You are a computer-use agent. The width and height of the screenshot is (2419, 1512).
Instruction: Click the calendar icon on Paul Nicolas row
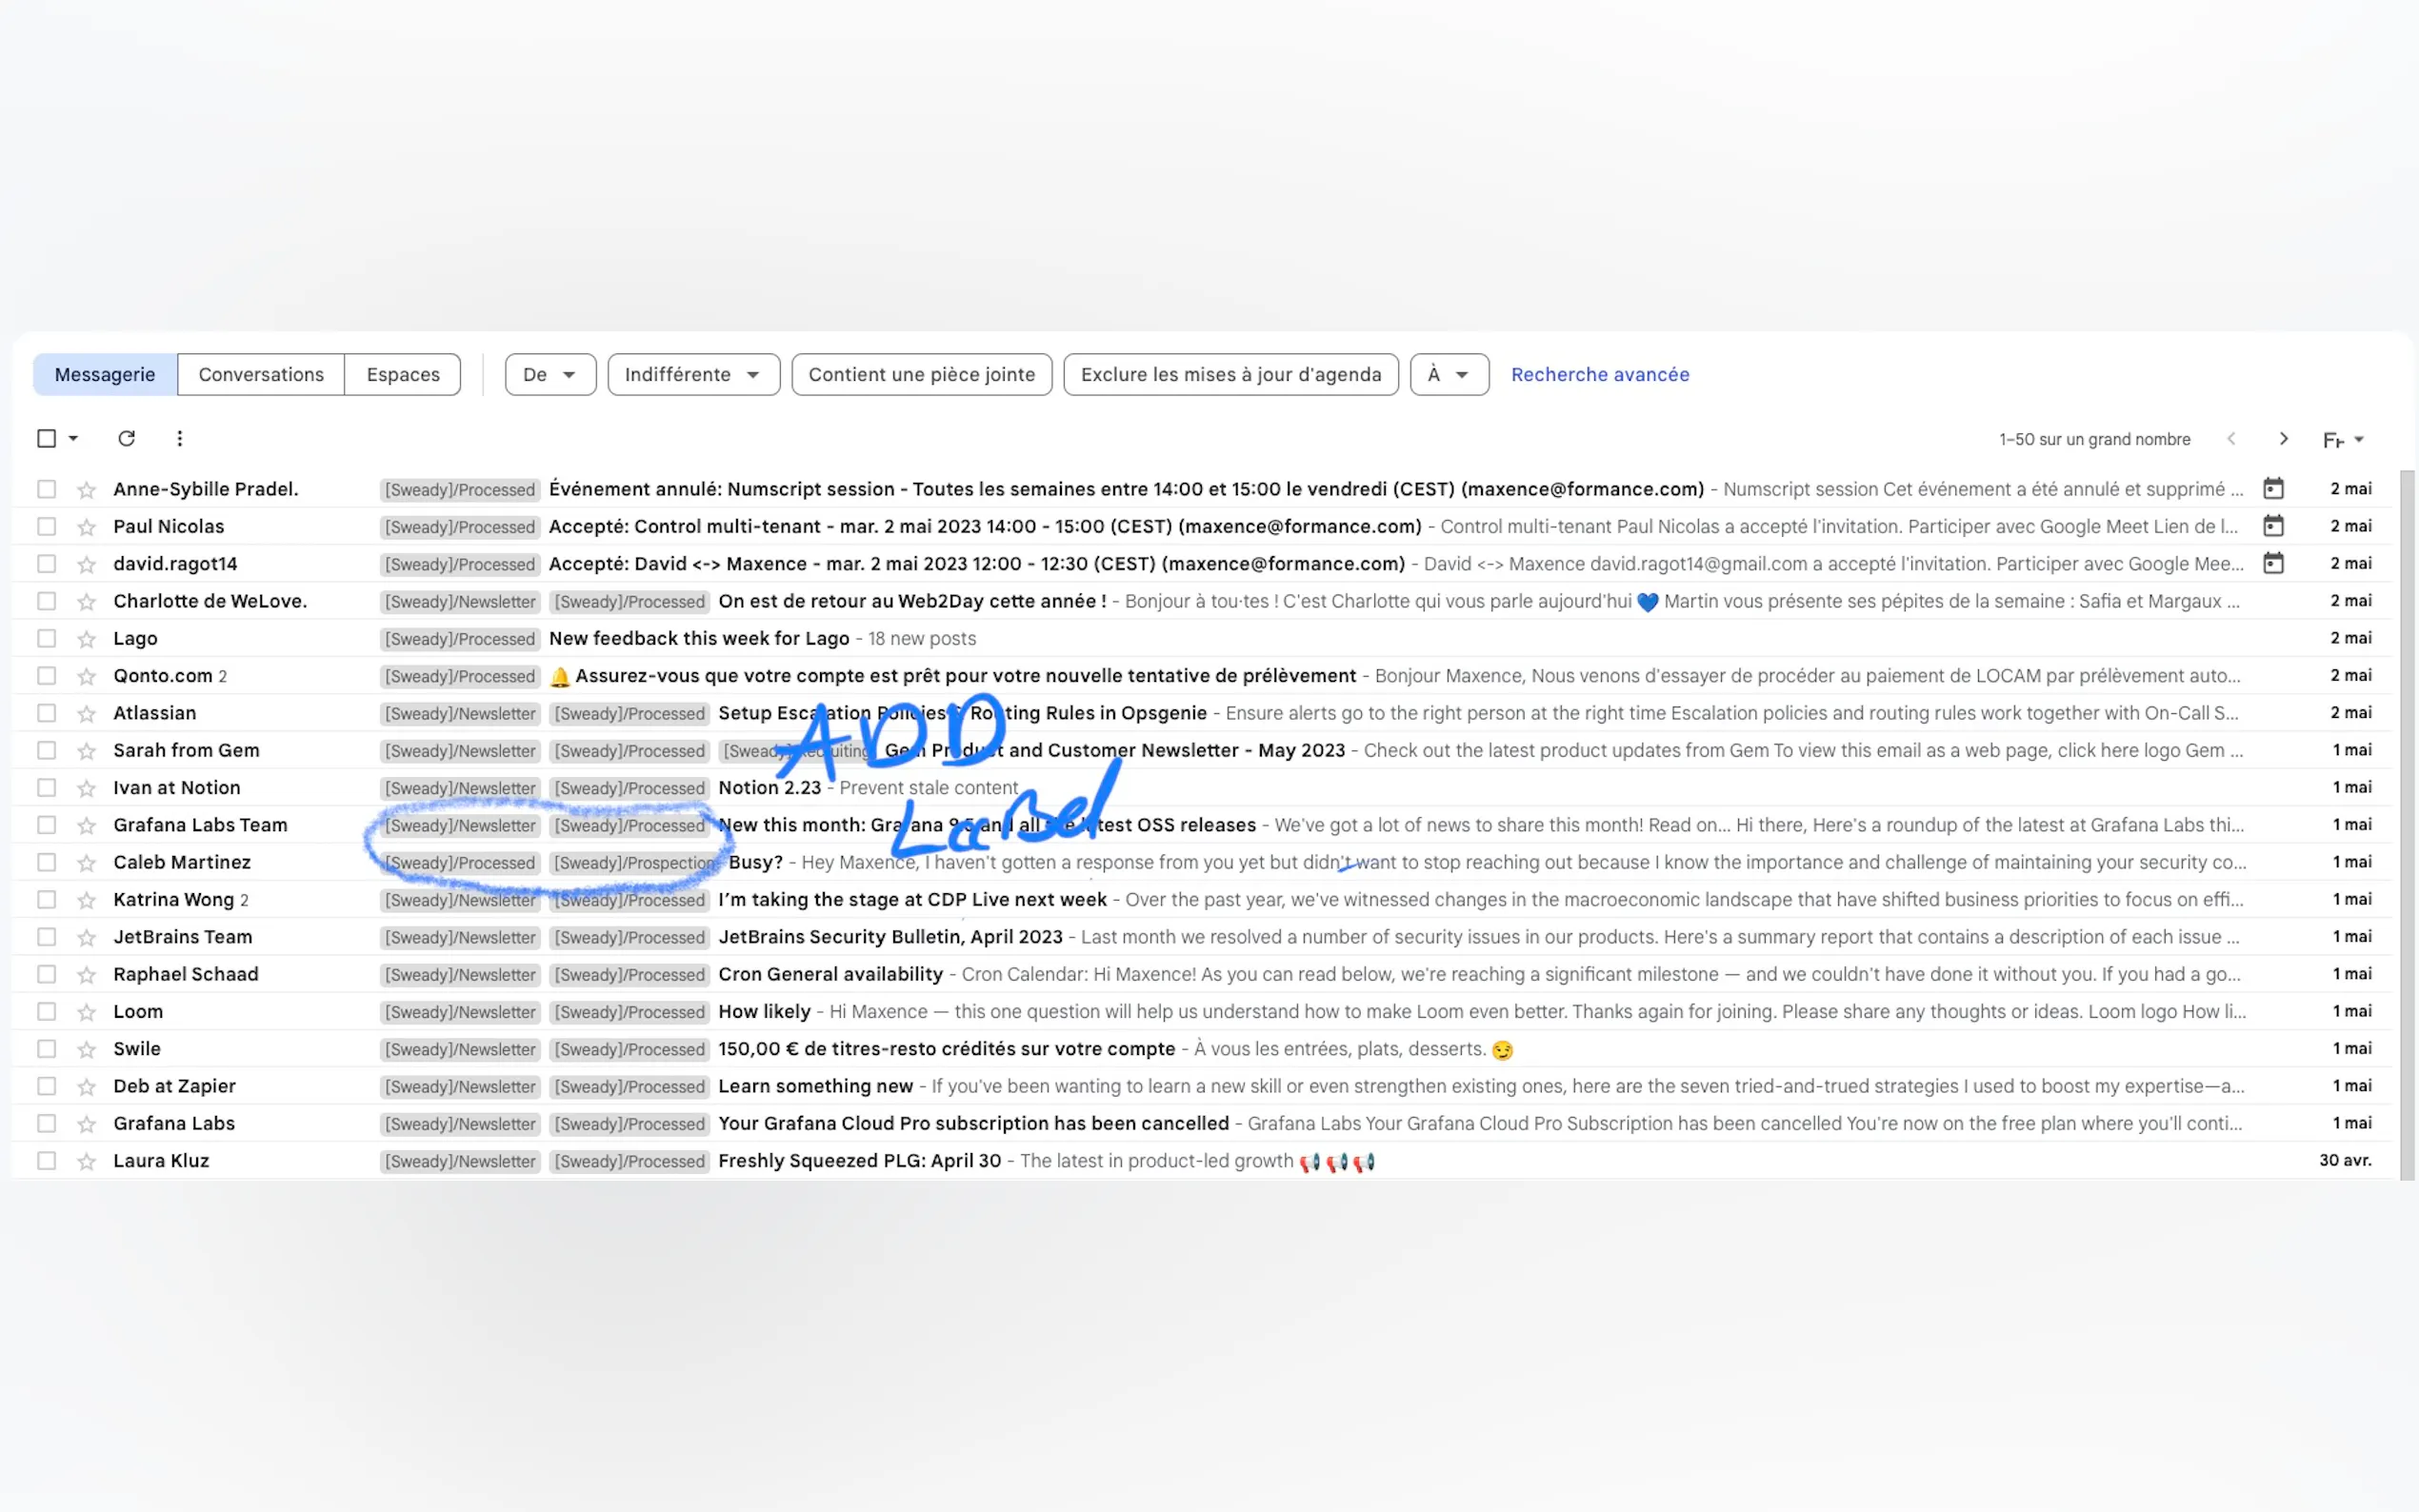click(2273, 526)
